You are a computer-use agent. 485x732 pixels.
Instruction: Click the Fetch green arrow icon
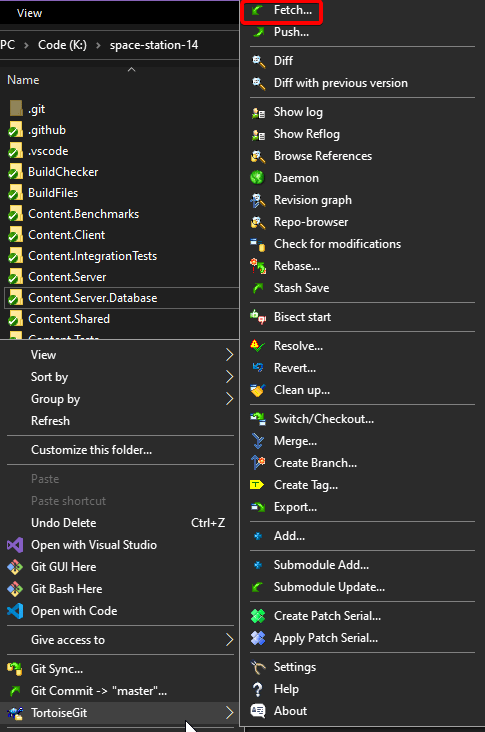point(257,10)
